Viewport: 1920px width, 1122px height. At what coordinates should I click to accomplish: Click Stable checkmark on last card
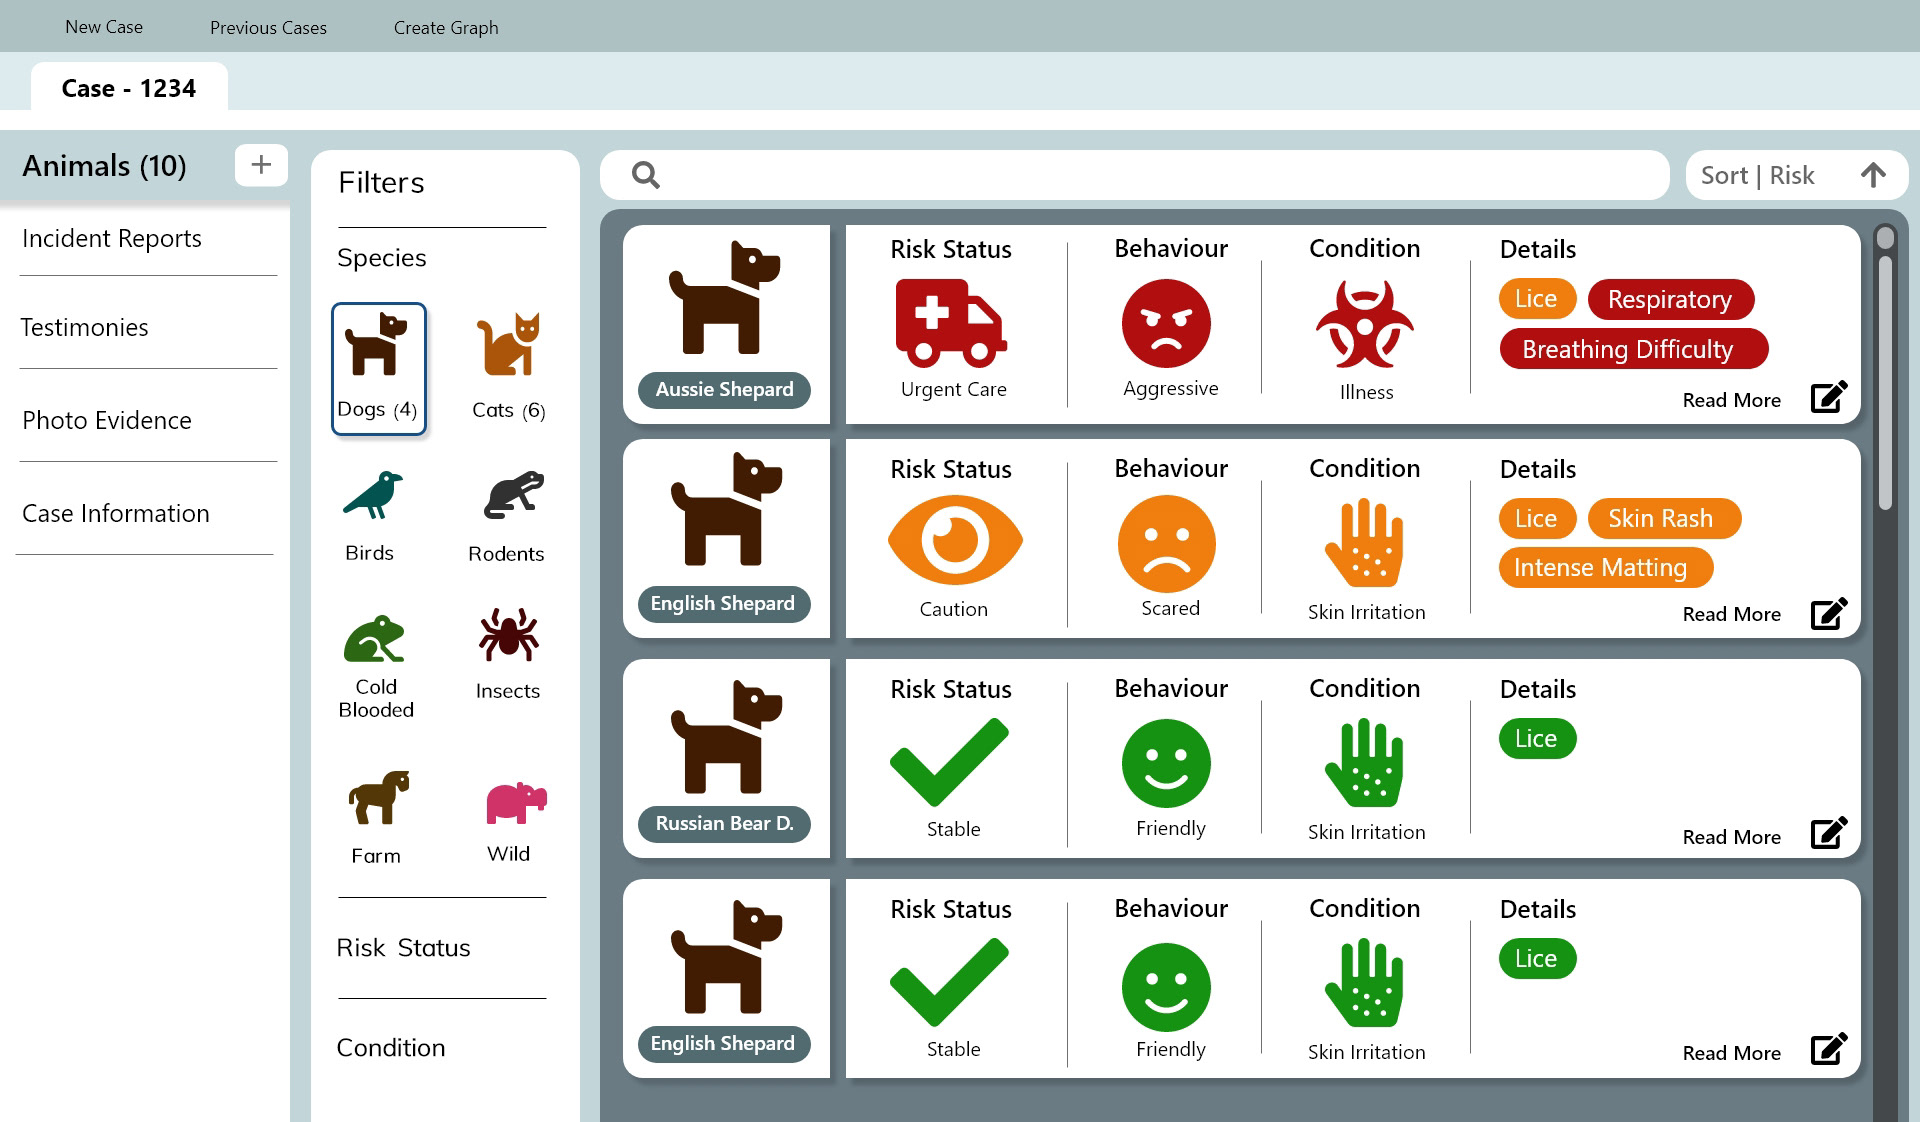949,982
